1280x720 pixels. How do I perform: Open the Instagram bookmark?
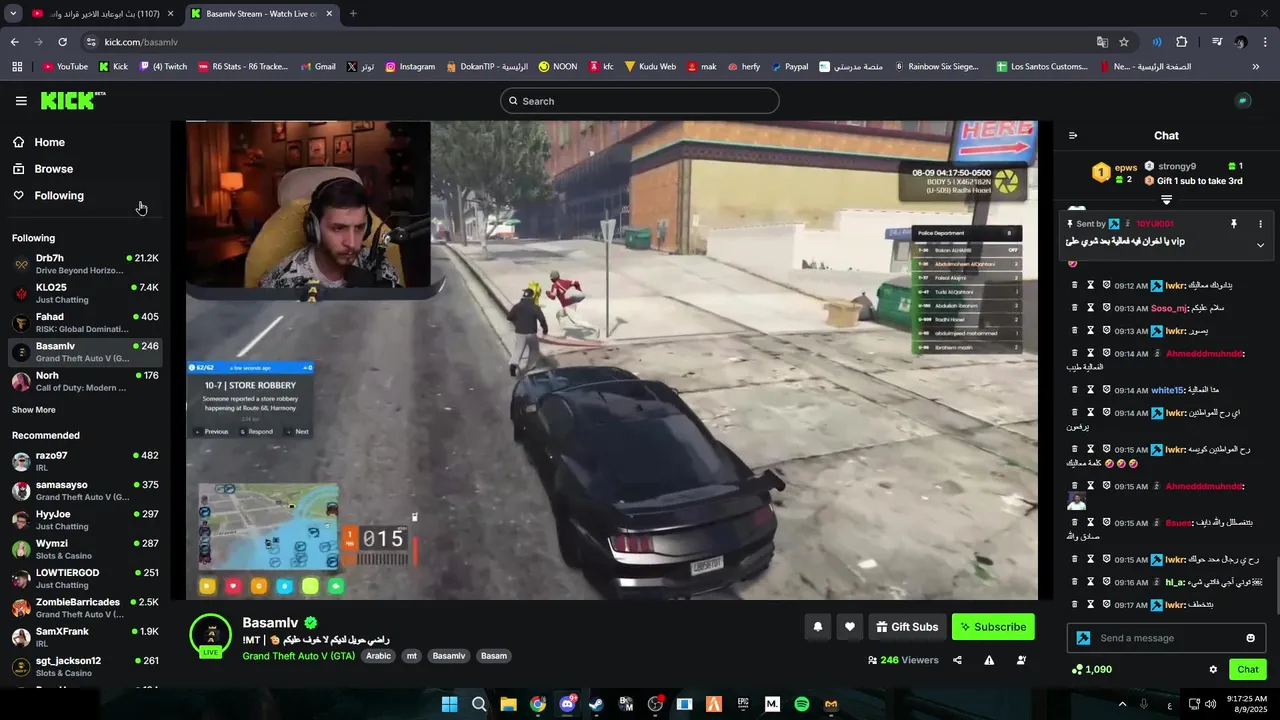(410, 67)
